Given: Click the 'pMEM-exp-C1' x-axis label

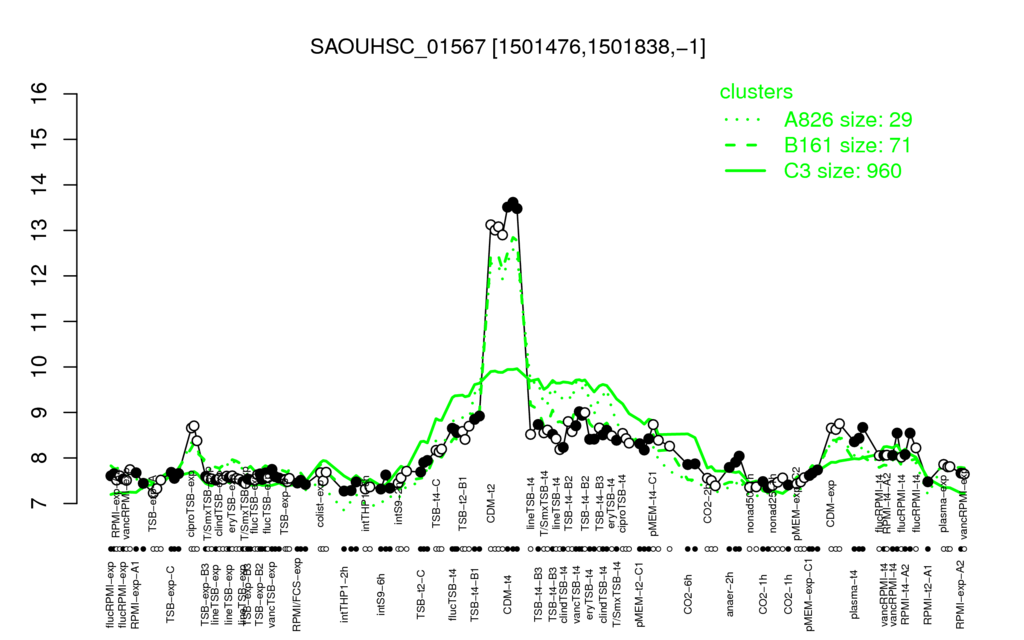Looking at the screenshot, I should (809, 594).
